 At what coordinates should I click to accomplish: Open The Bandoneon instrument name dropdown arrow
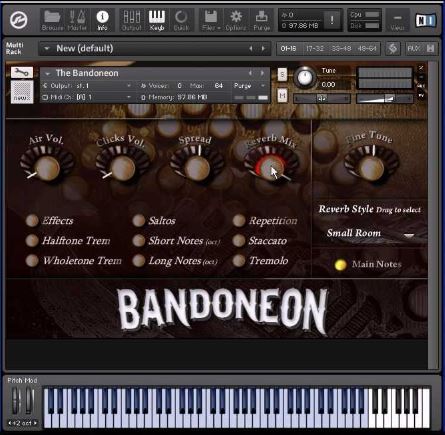pos(48,73)
